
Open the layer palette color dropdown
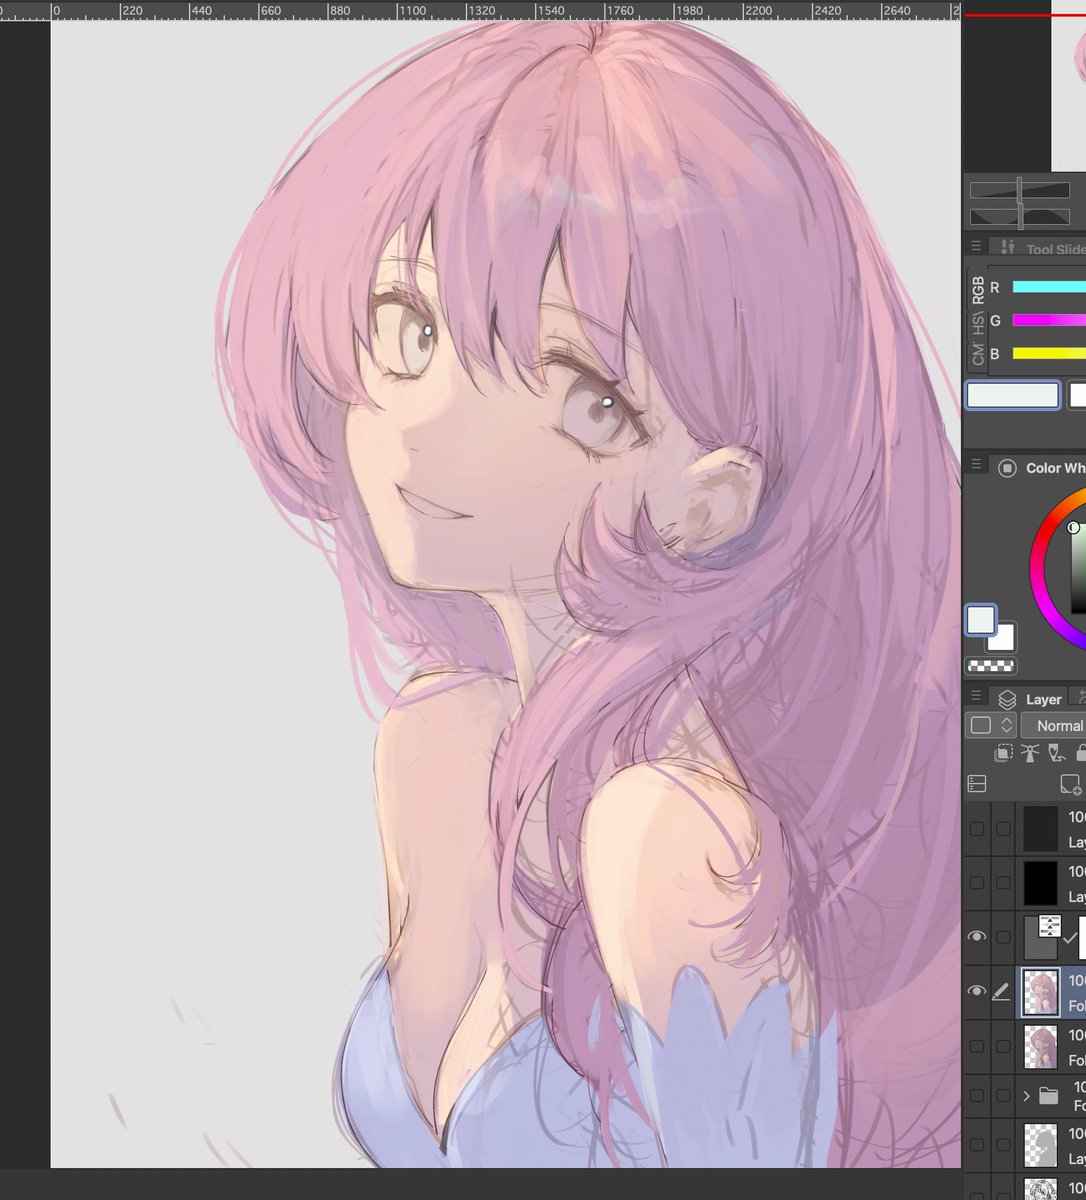tap(992, 726)
